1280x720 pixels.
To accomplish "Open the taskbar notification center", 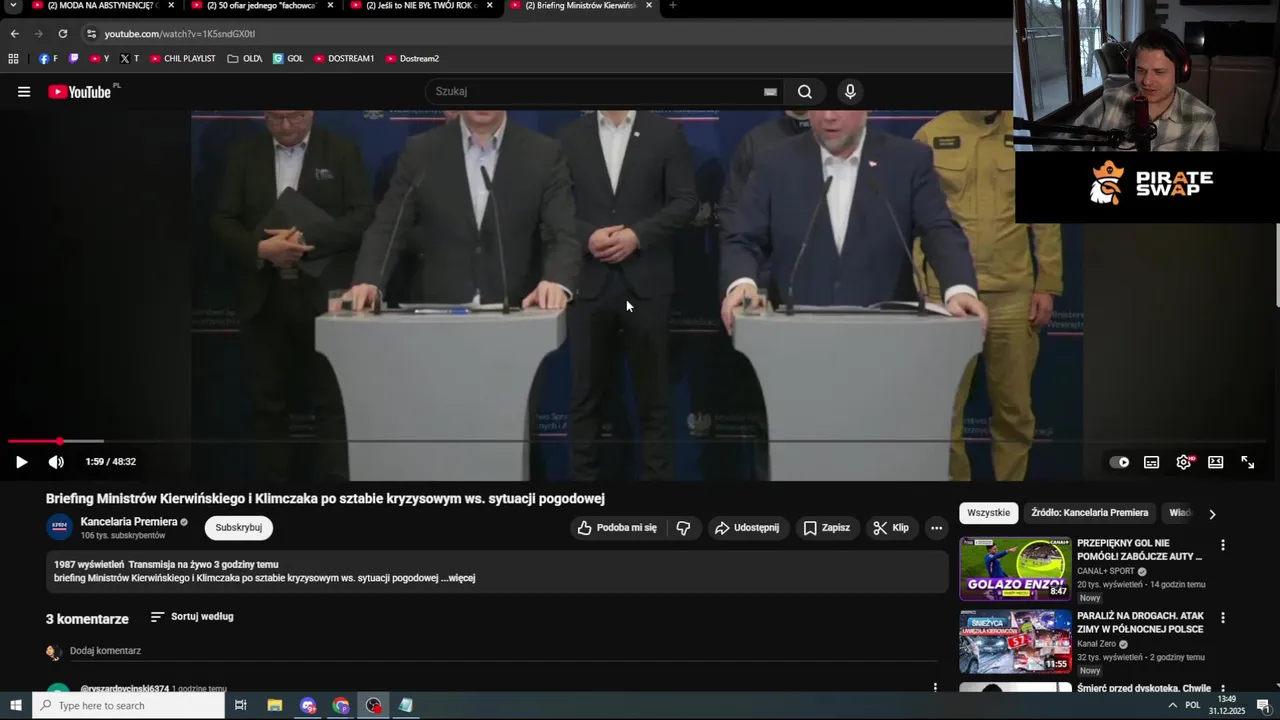I will 1262,706.
